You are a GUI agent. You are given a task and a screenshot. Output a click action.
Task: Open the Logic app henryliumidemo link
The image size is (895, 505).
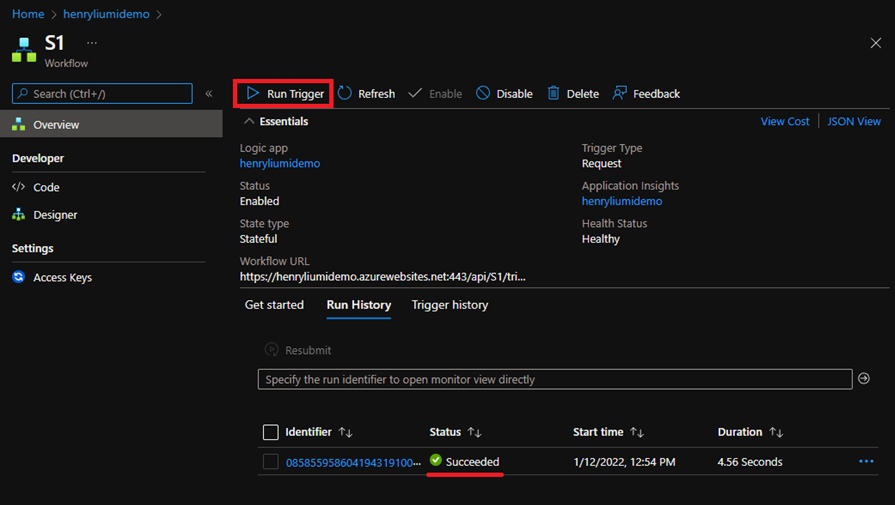280,163
